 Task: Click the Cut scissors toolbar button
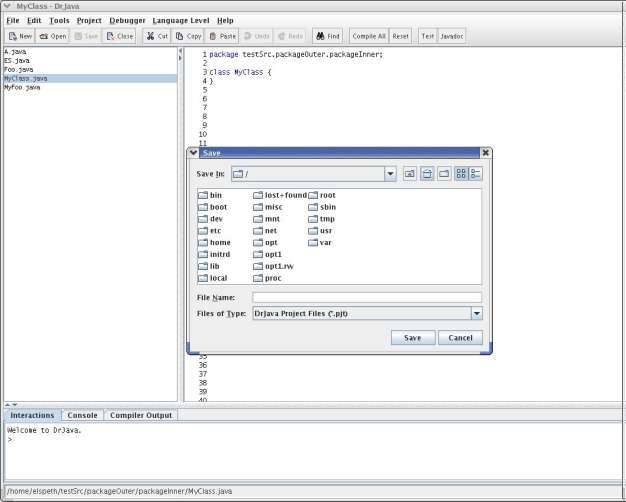tap(156, 36)
